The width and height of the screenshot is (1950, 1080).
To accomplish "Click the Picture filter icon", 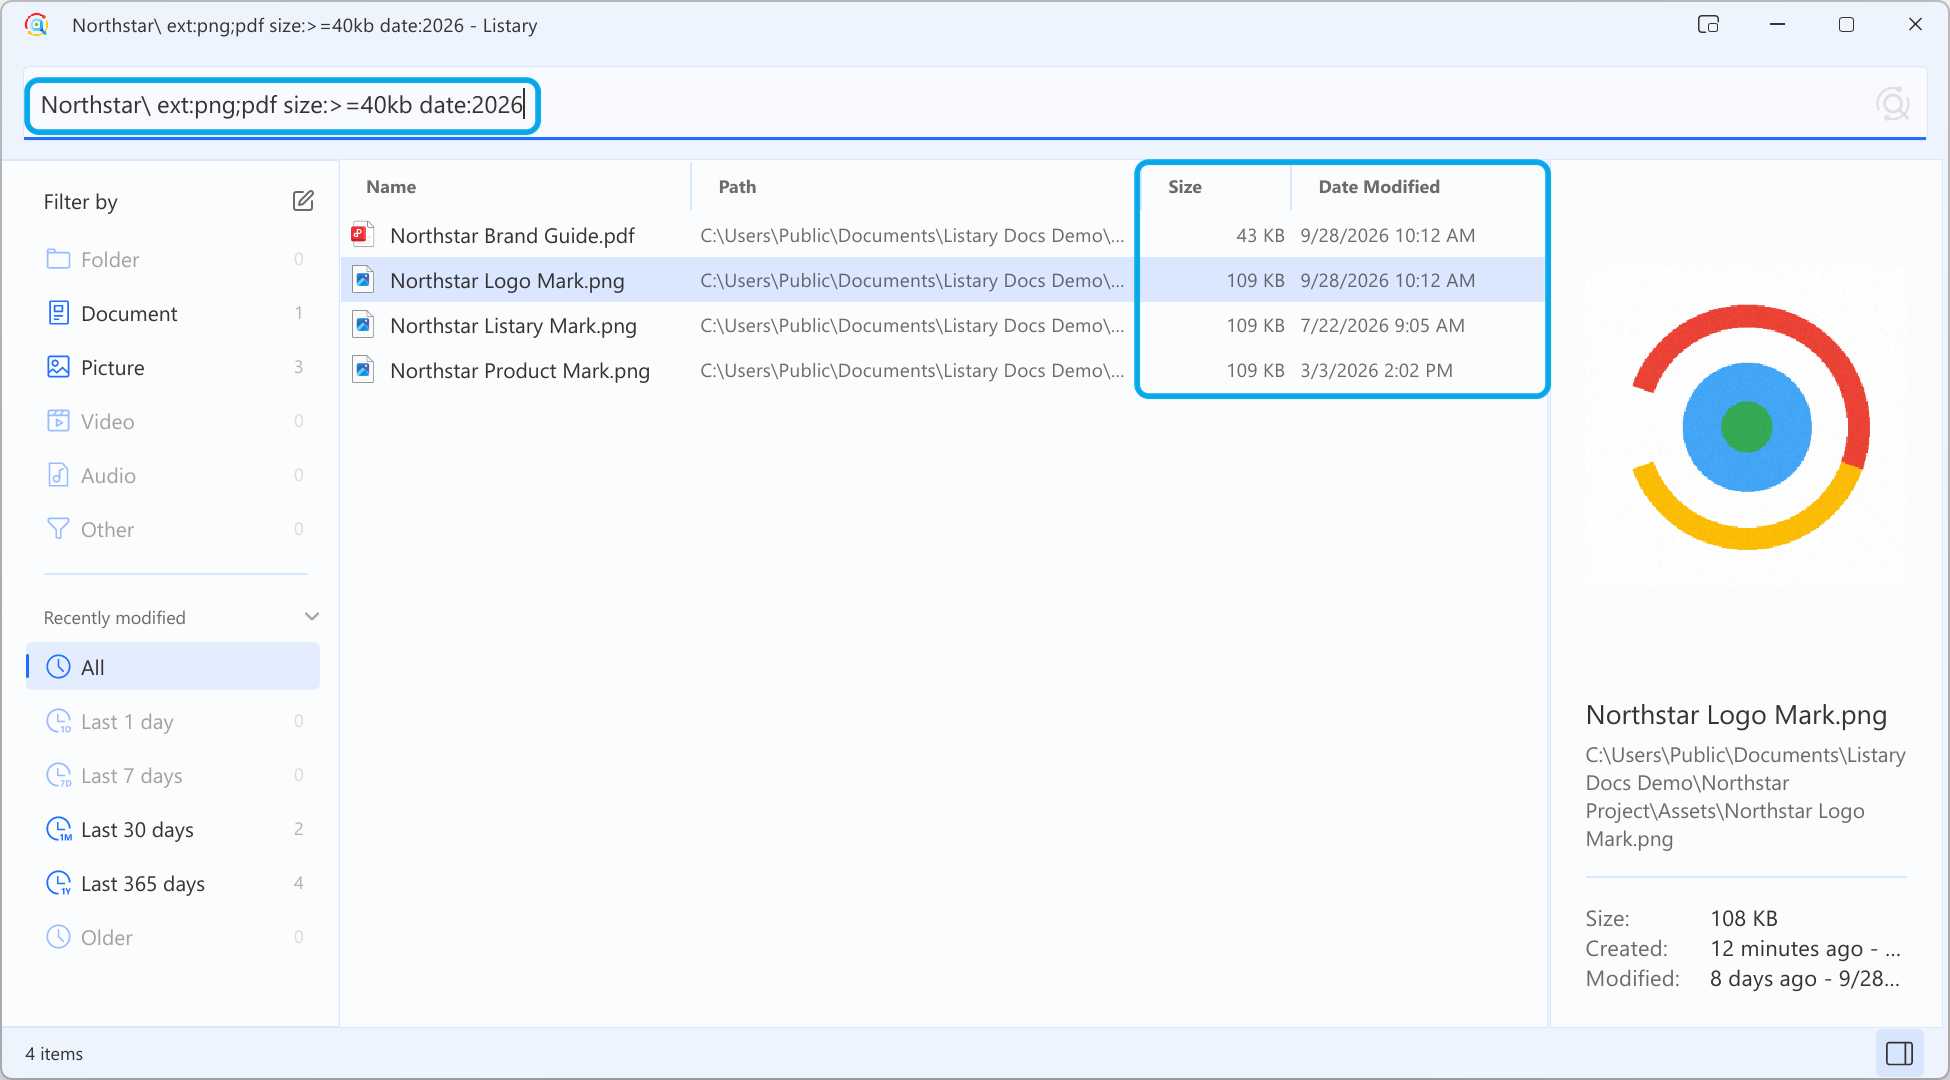I will (59, 367).
